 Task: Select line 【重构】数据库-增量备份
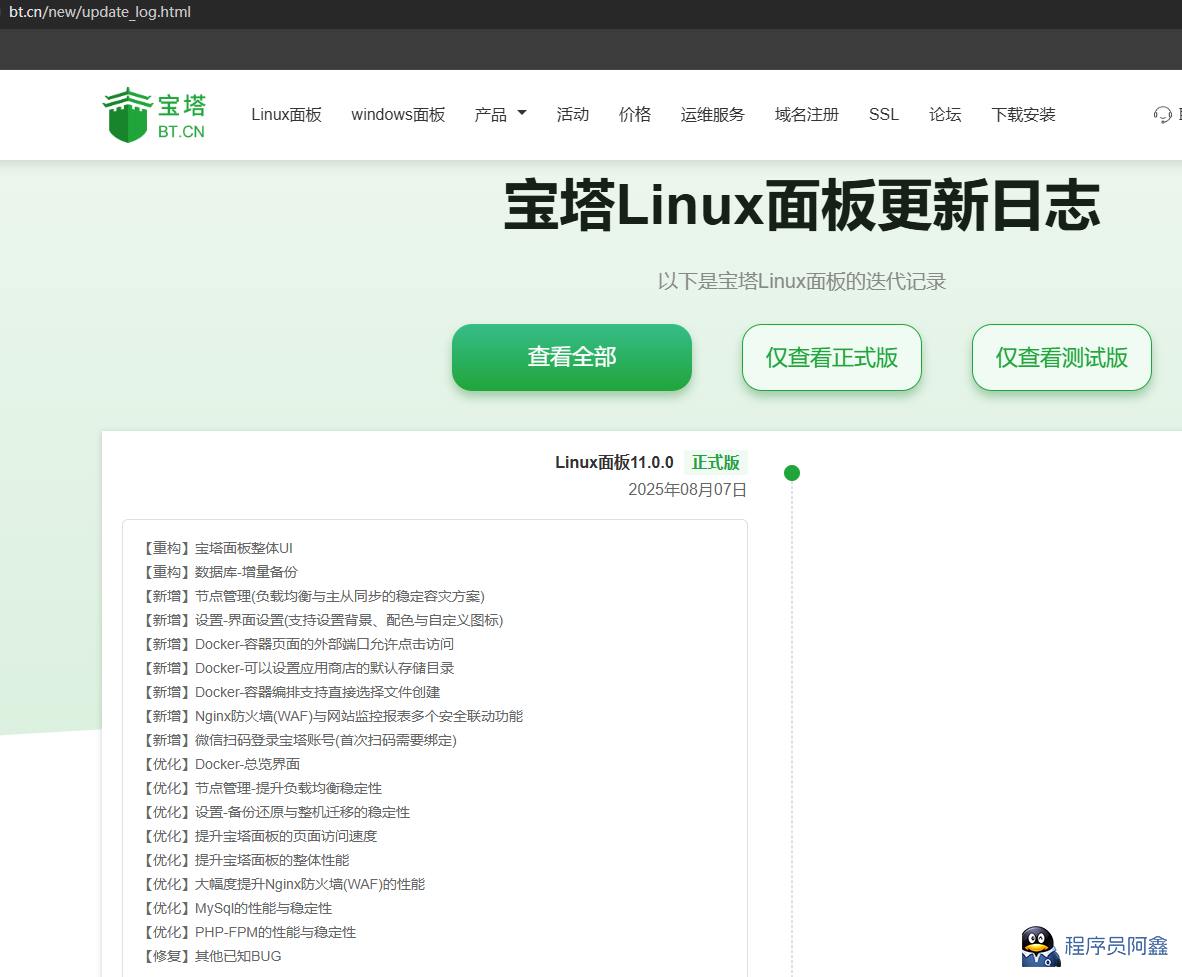[x=219, y=572]
